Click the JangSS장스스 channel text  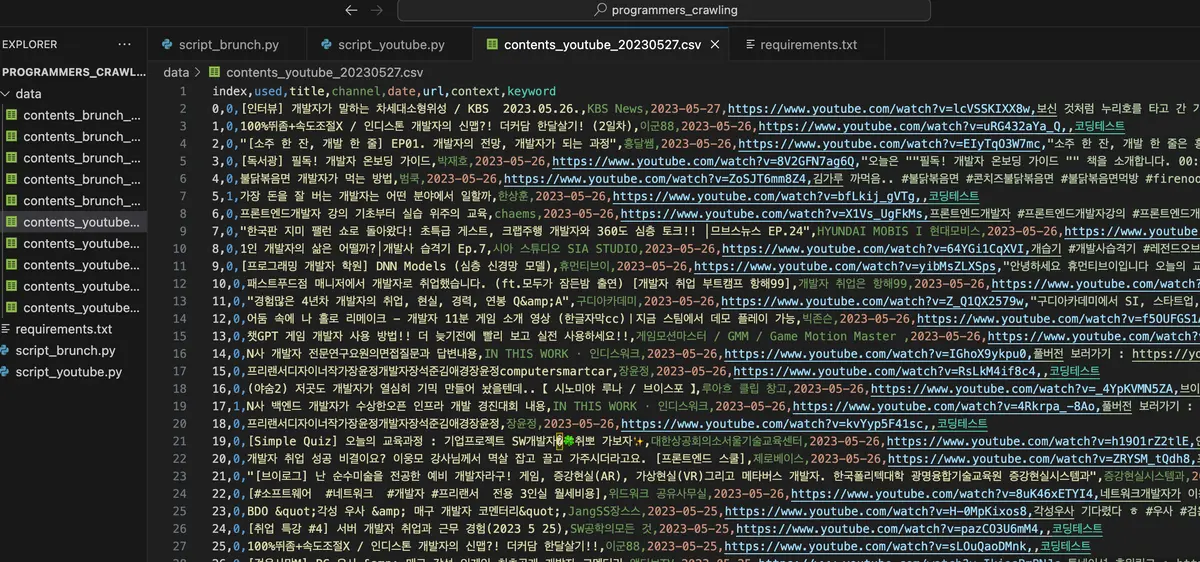point(602,512)
